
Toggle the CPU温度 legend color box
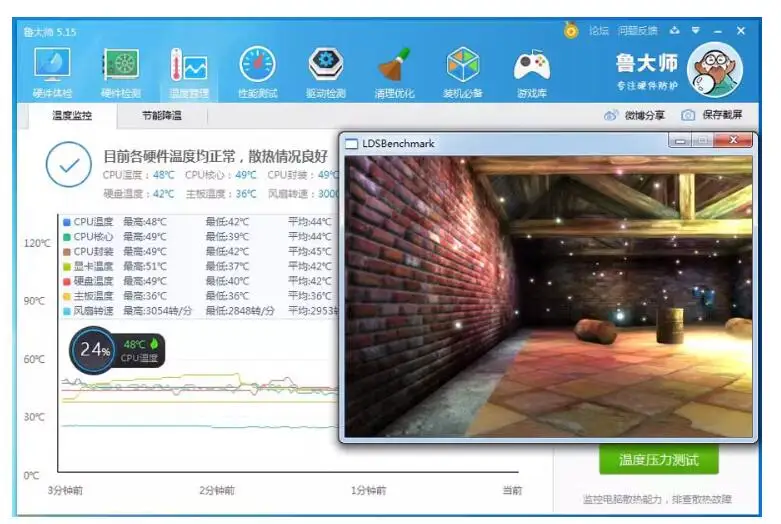click(67, 222)
